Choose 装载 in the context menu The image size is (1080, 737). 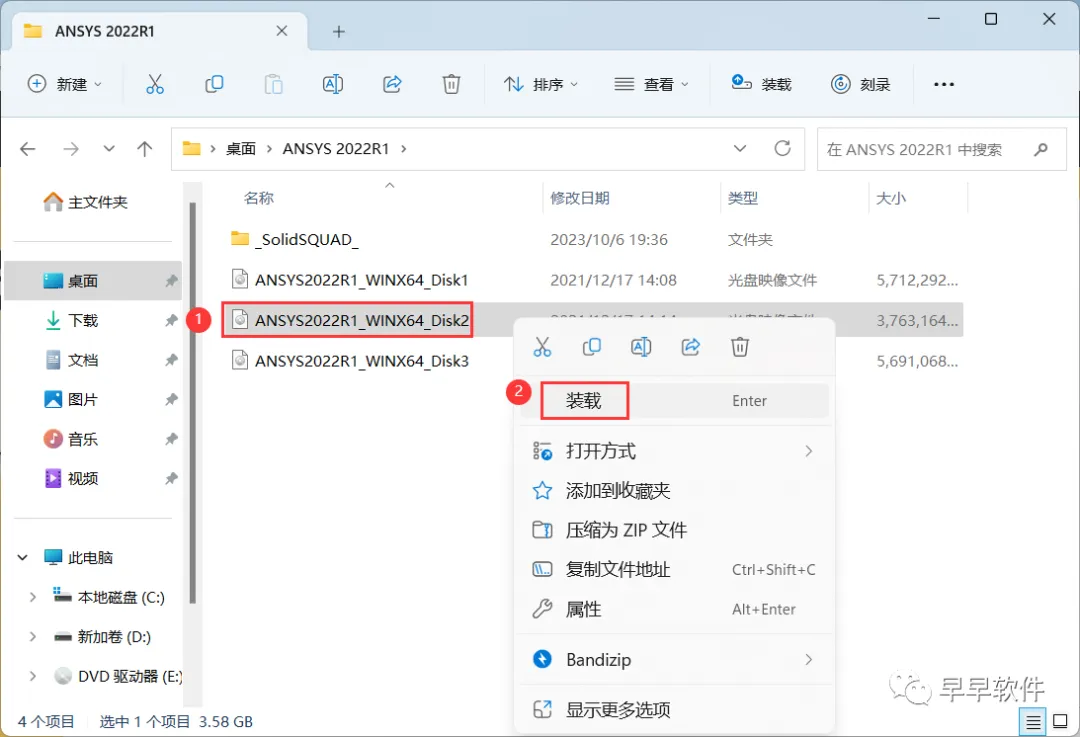tap(674, 400)
